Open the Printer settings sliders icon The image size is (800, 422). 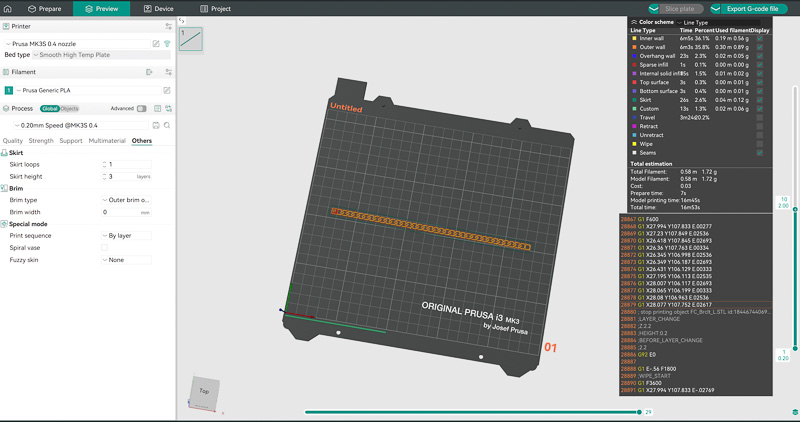168,27
